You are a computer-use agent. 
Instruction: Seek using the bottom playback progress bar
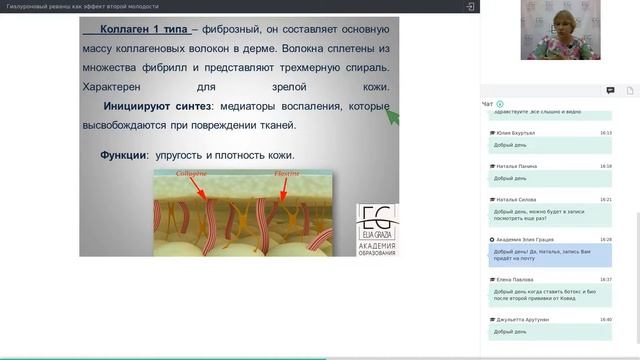tap(320, 359)
